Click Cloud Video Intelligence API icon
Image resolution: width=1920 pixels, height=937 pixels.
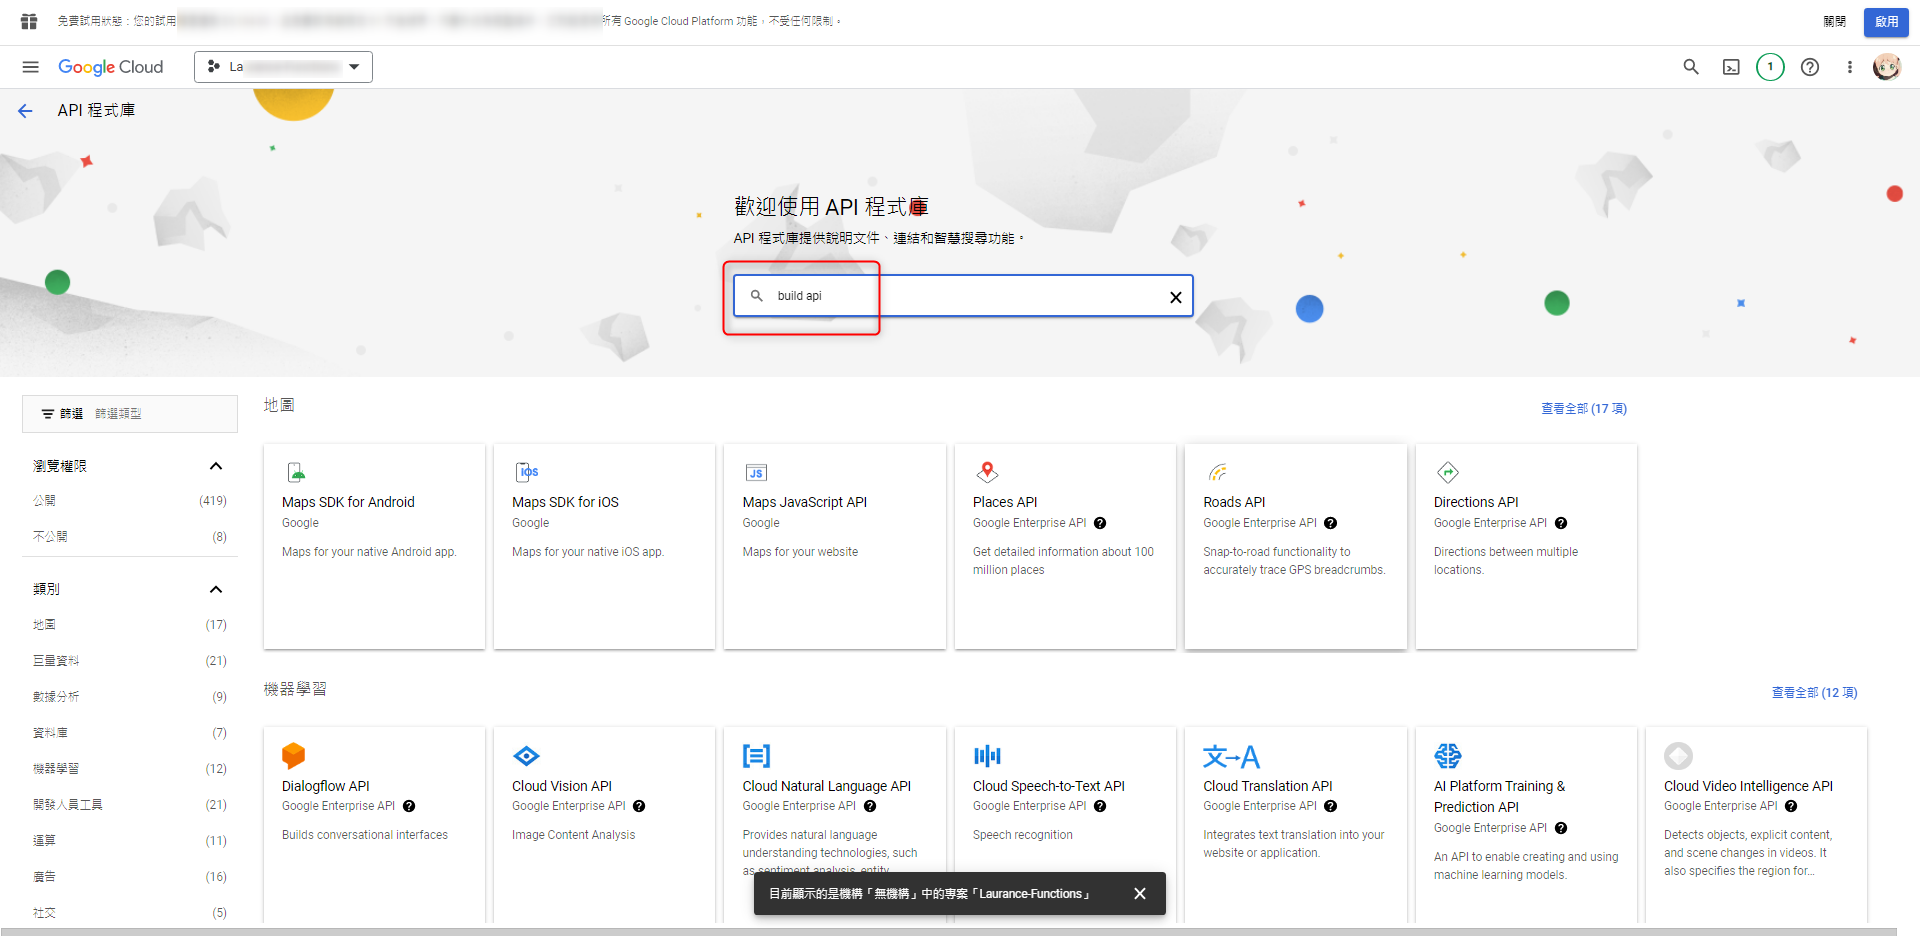tap(1678, 756)
